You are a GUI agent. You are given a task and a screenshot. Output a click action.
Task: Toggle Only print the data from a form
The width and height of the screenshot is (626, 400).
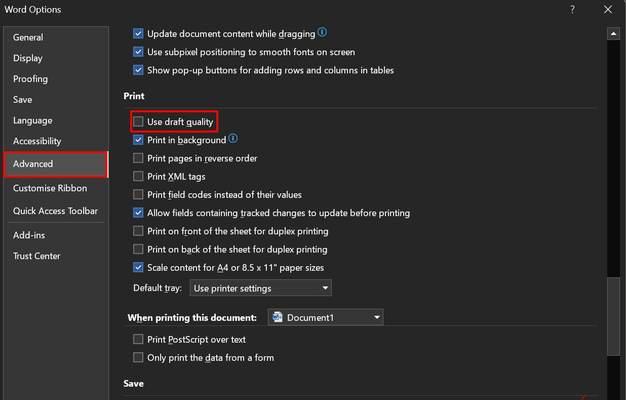tap(138, 357)
